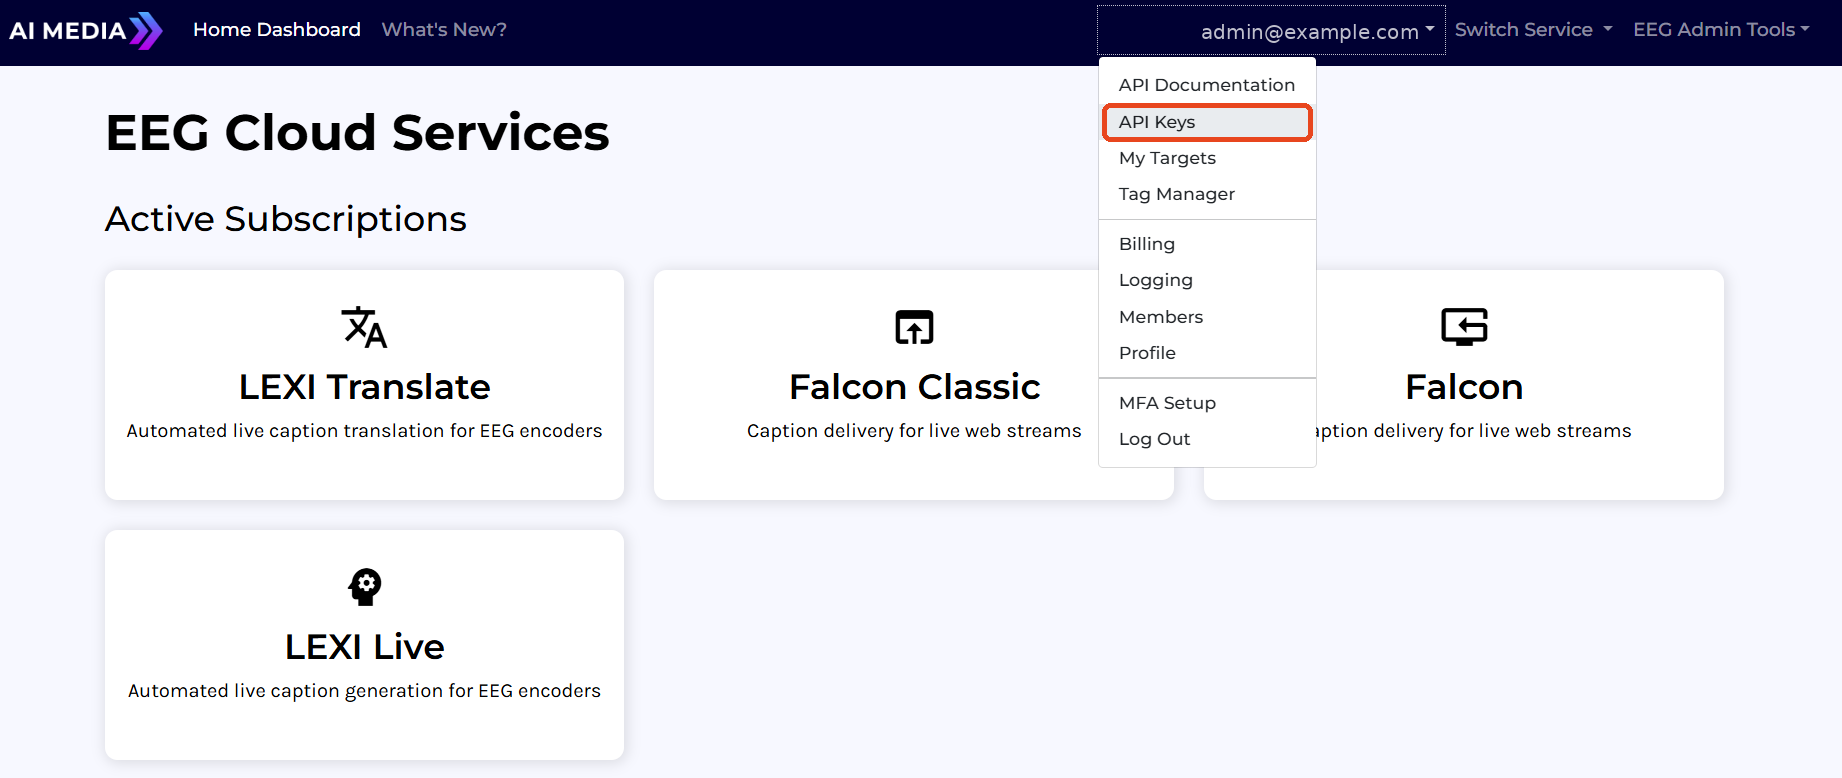
Task: Open the LEXI Translate card title
Action: click(365, 387)
